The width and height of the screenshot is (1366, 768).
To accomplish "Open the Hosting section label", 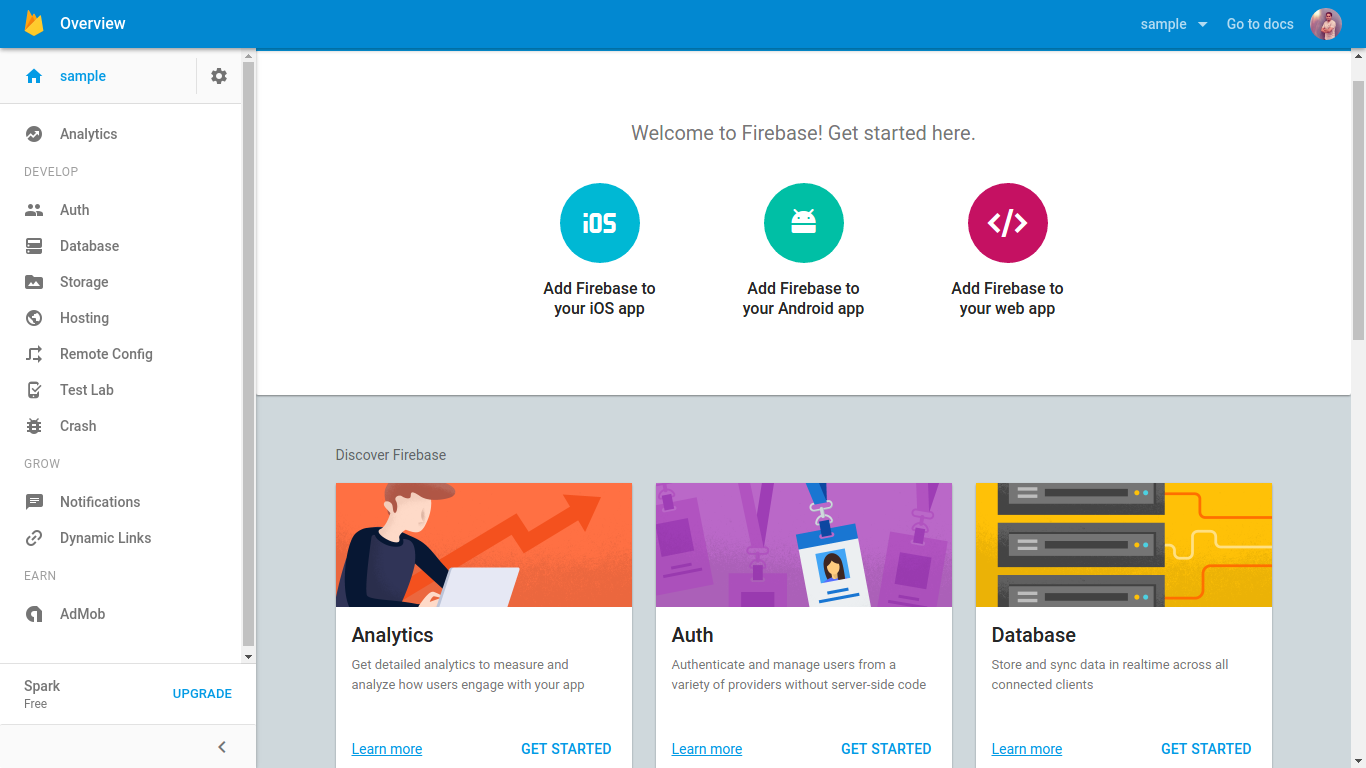I will pos(85,318).
